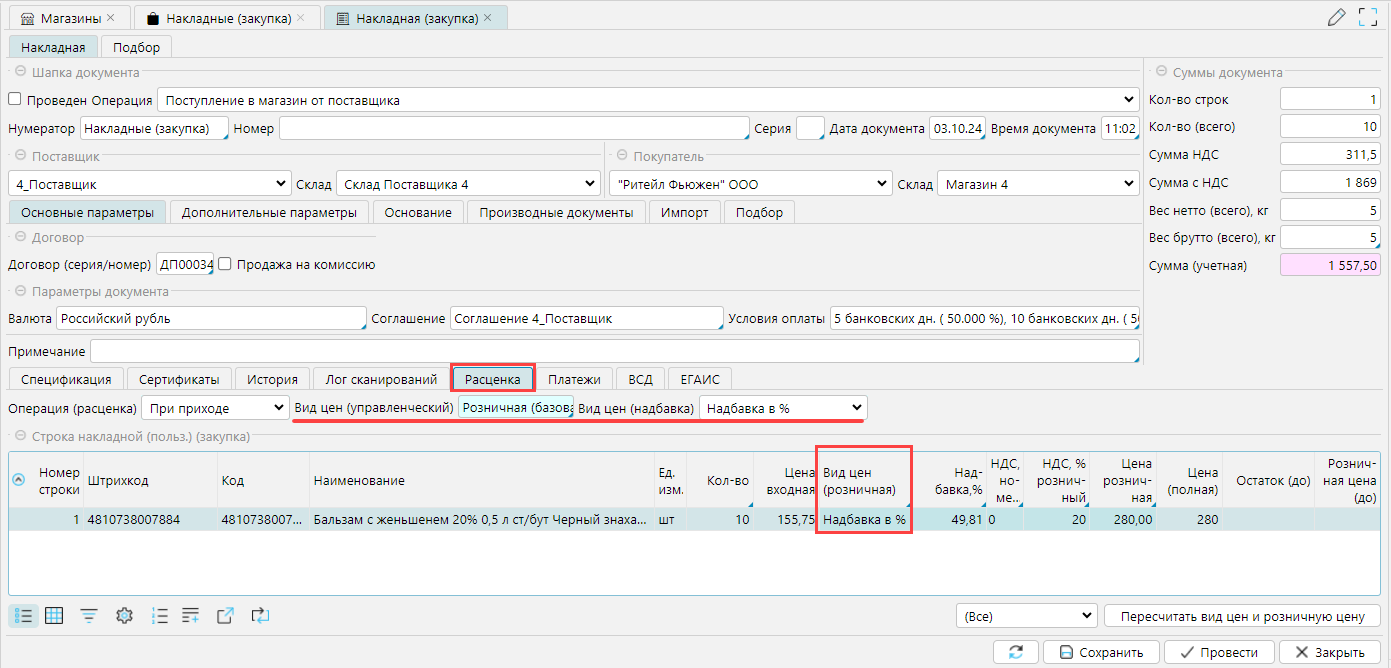
Task: Check the Проведен checkbox
Action: tap(15, 100)
